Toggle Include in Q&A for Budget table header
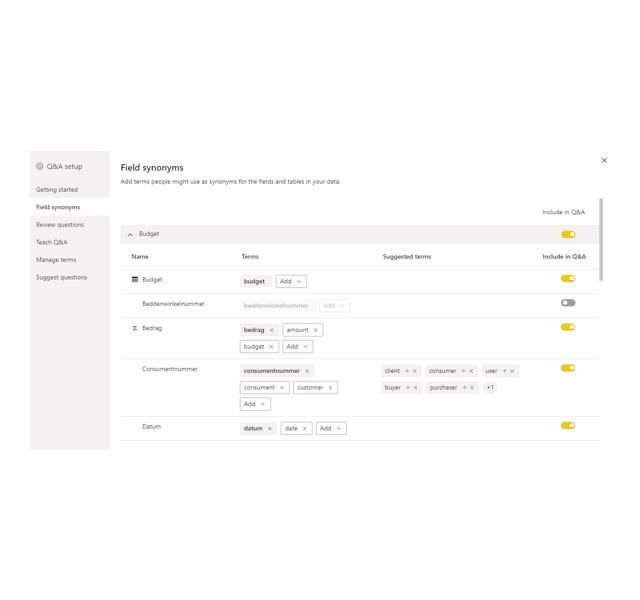640x600 pixels. pos(568,234)
